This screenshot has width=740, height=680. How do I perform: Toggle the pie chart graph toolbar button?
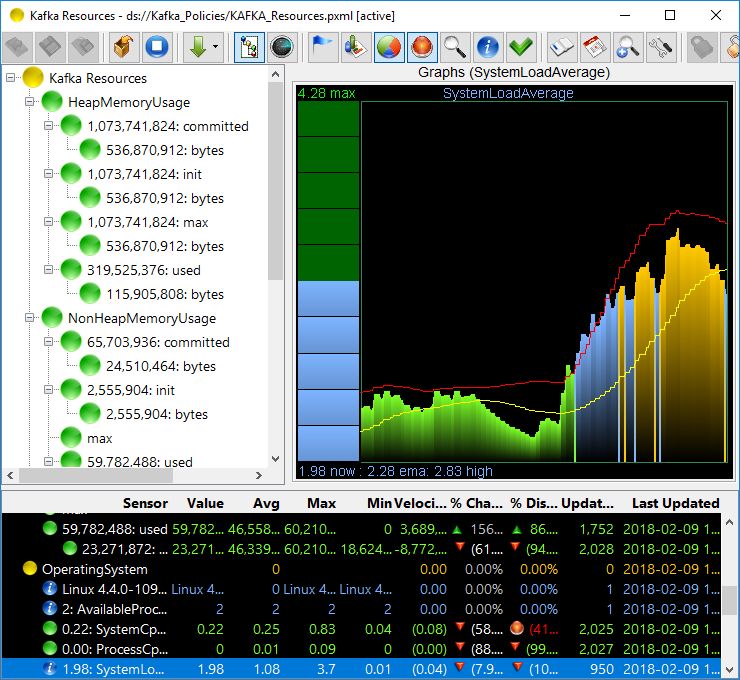click(389, 47)
